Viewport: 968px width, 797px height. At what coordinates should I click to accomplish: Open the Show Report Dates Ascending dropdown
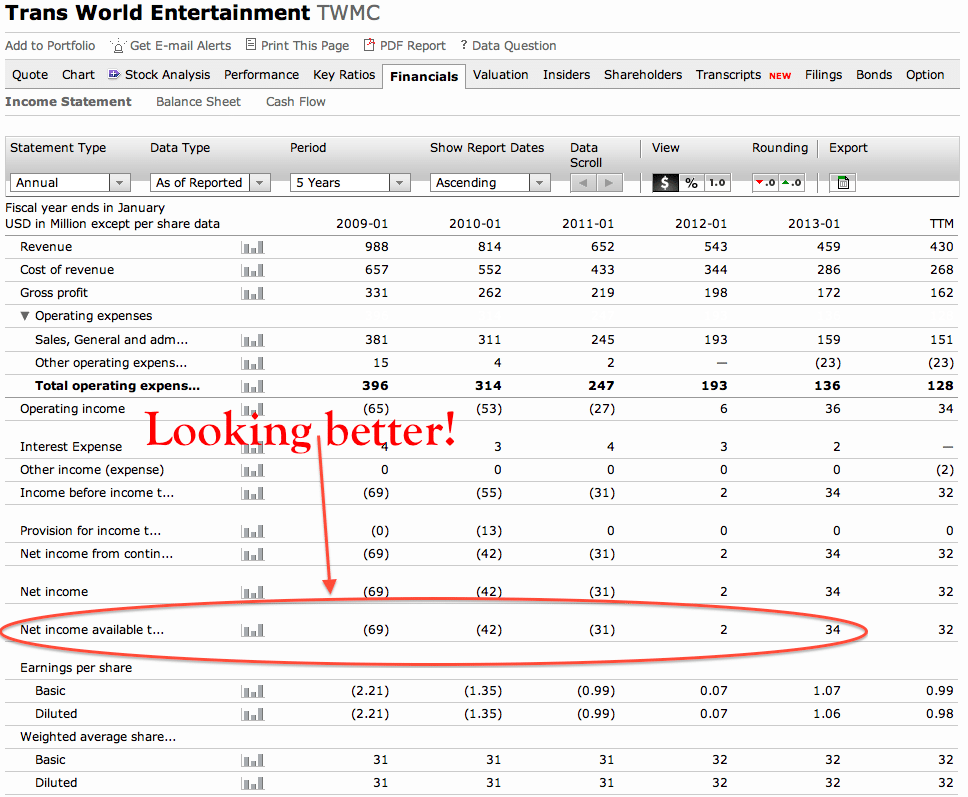490,183
